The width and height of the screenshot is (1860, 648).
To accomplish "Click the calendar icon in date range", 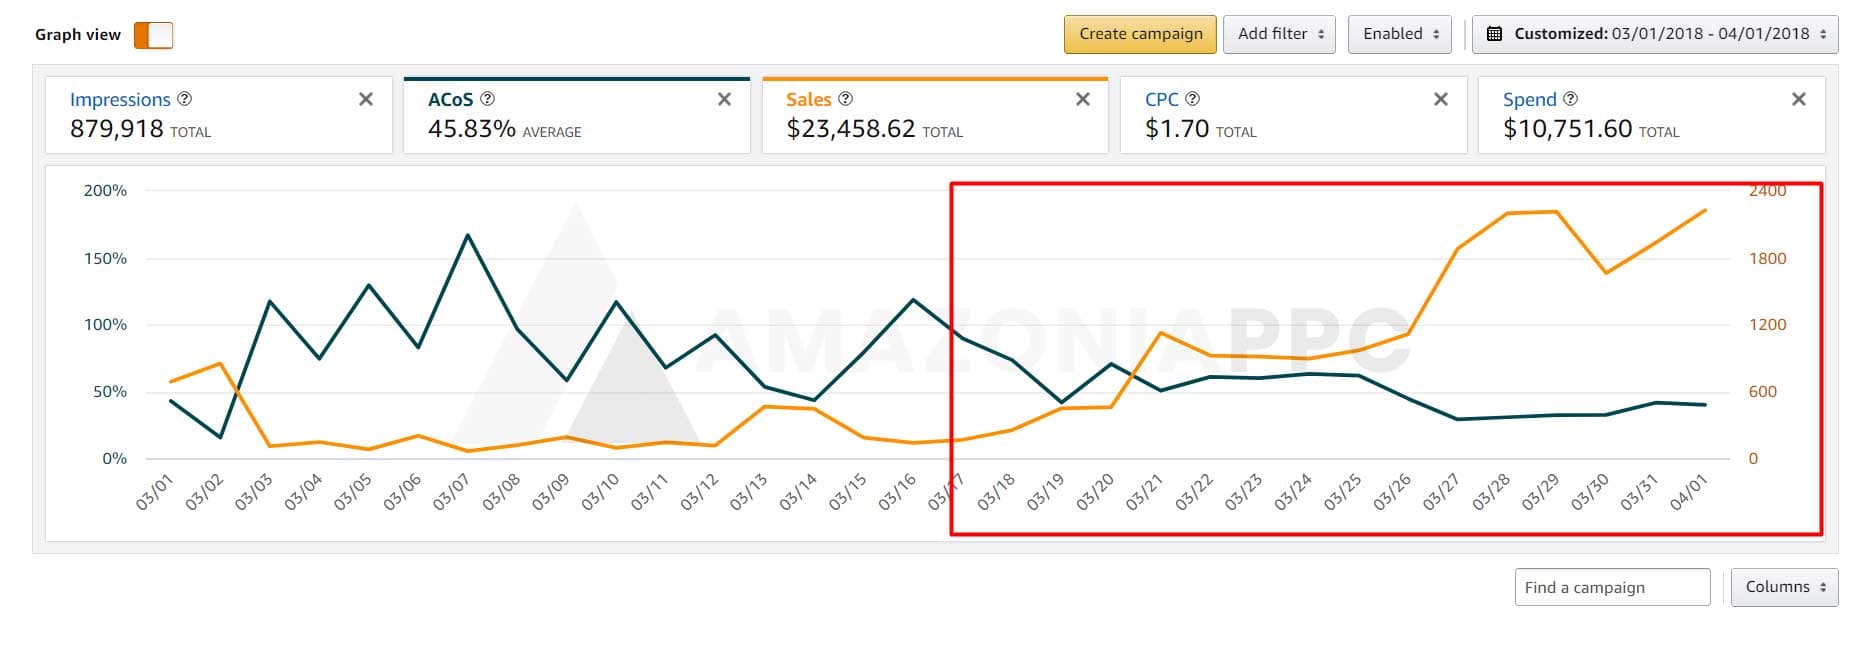I will [1494, 34].
